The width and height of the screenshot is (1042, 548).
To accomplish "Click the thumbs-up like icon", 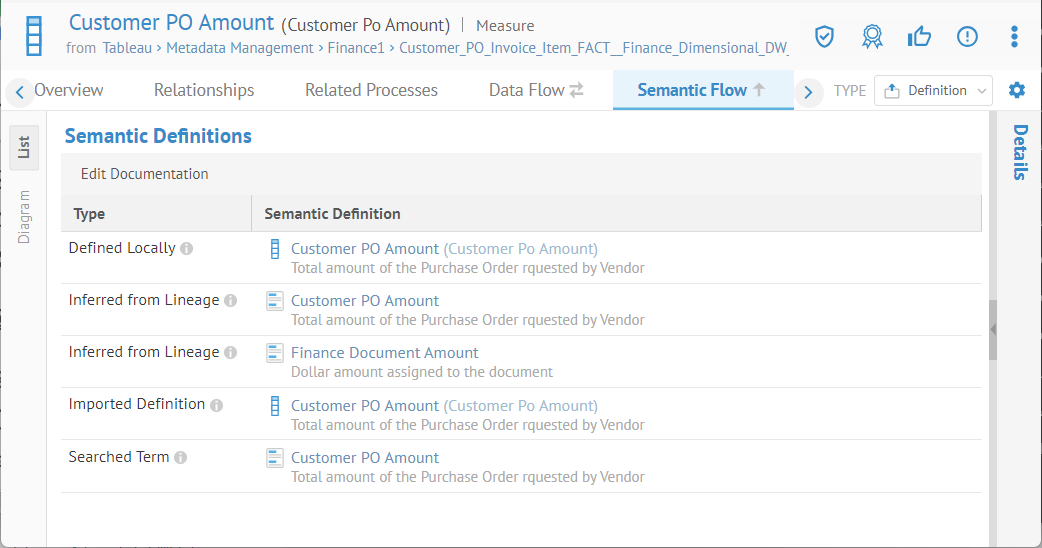I will [x=919, y=37].
